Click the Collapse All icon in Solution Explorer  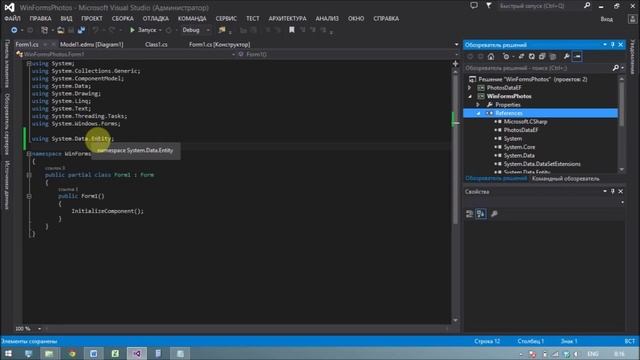pyautogui.click(x=542, y=57)
